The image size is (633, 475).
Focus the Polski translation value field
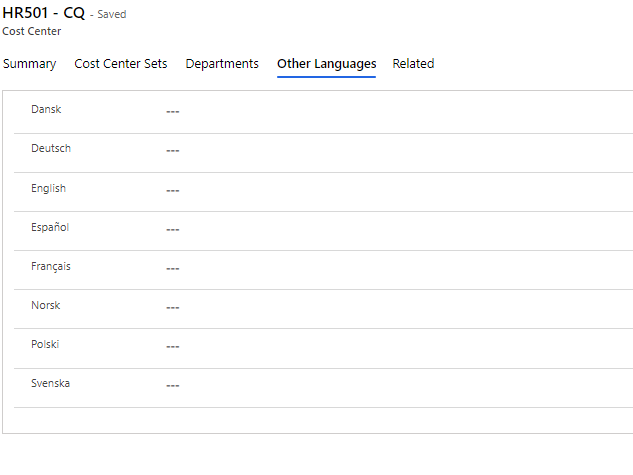coord(390,346)
